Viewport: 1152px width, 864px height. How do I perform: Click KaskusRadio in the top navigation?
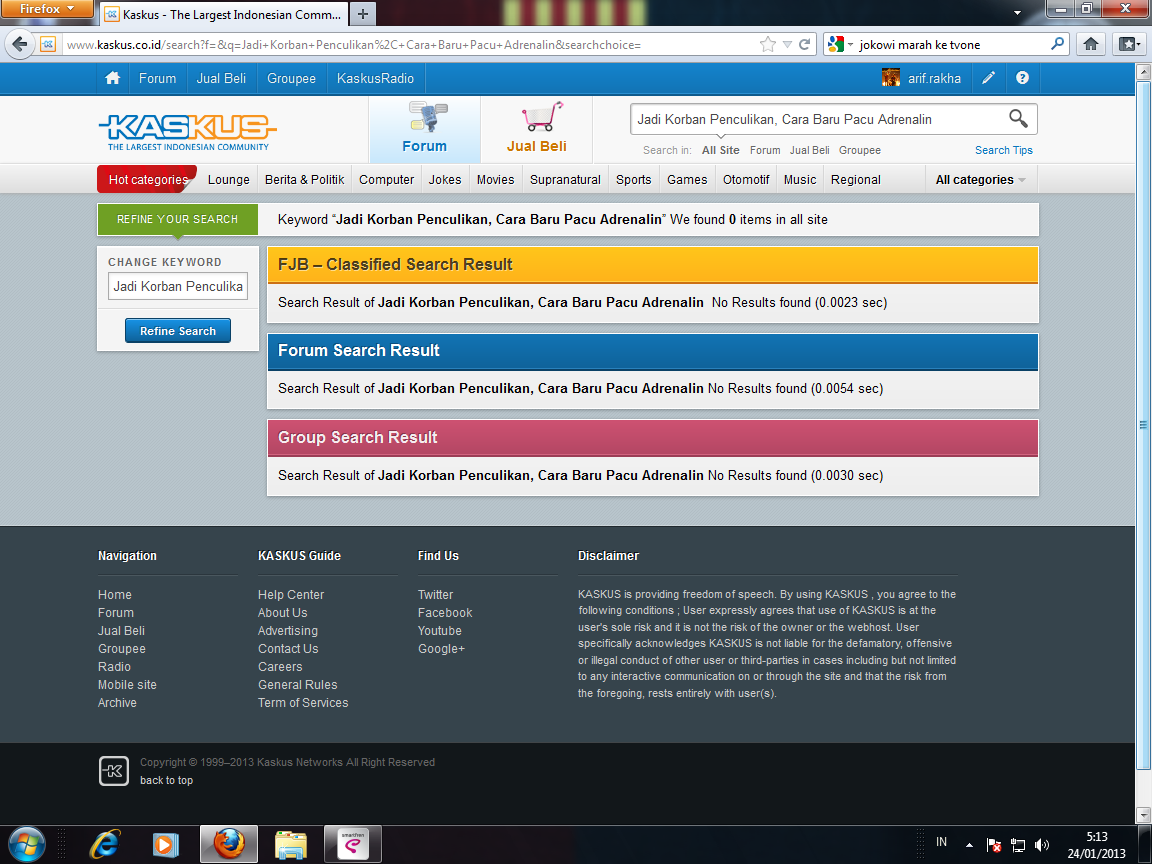tap(375, 78)
